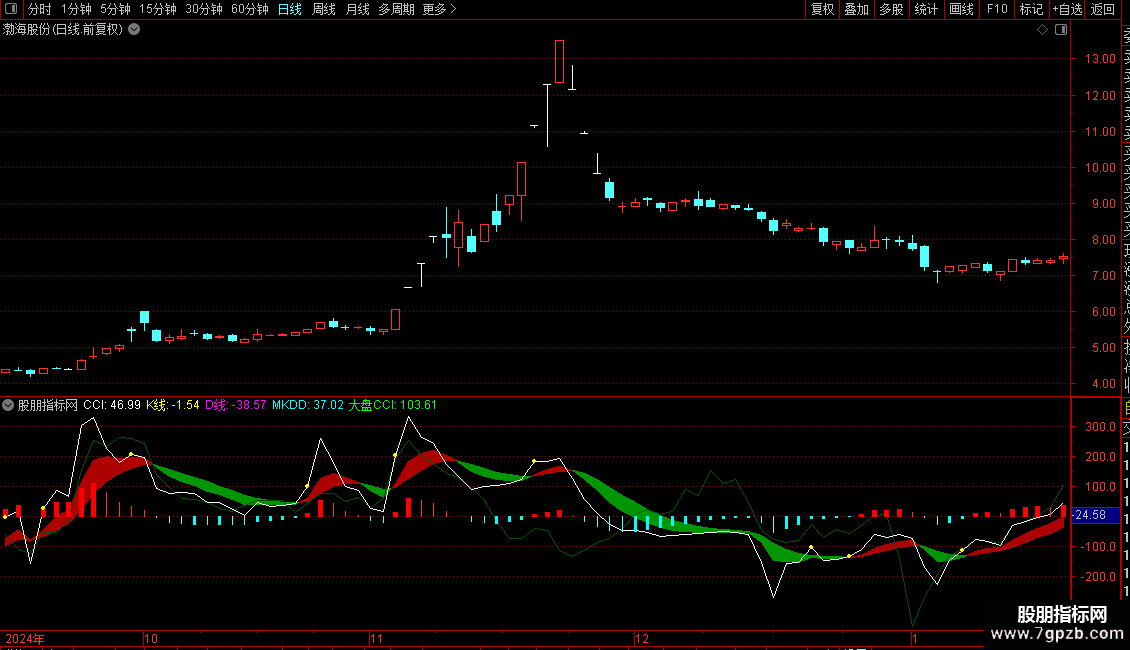
Task: Click the 300.0 indicator axis label
Action: (x=1100, y=427)
